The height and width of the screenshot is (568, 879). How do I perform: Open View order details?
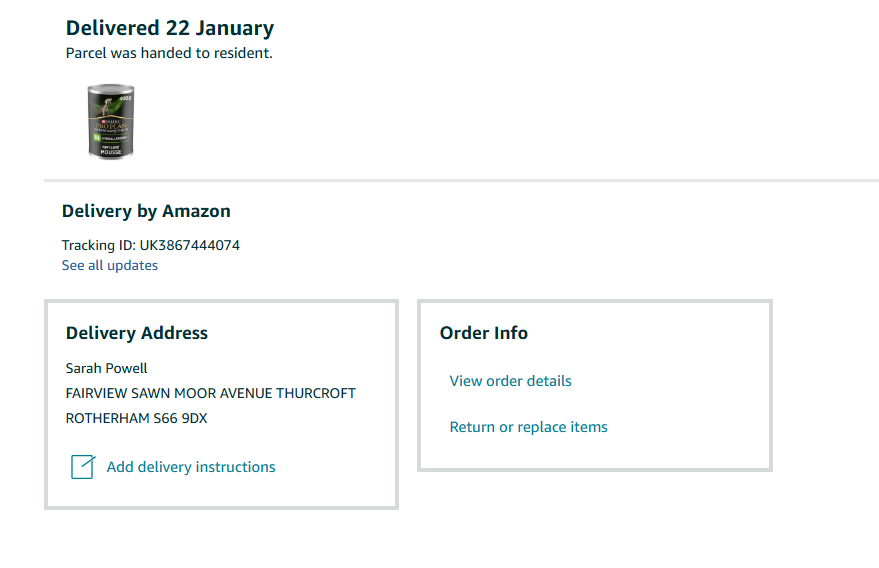click(510, 381)
